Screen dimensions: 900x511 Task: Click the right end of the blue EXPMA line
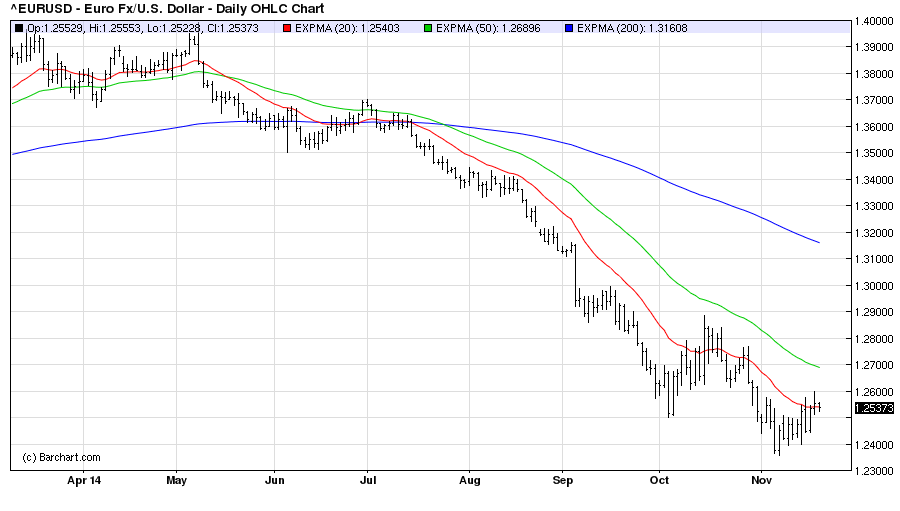(818, 242)
